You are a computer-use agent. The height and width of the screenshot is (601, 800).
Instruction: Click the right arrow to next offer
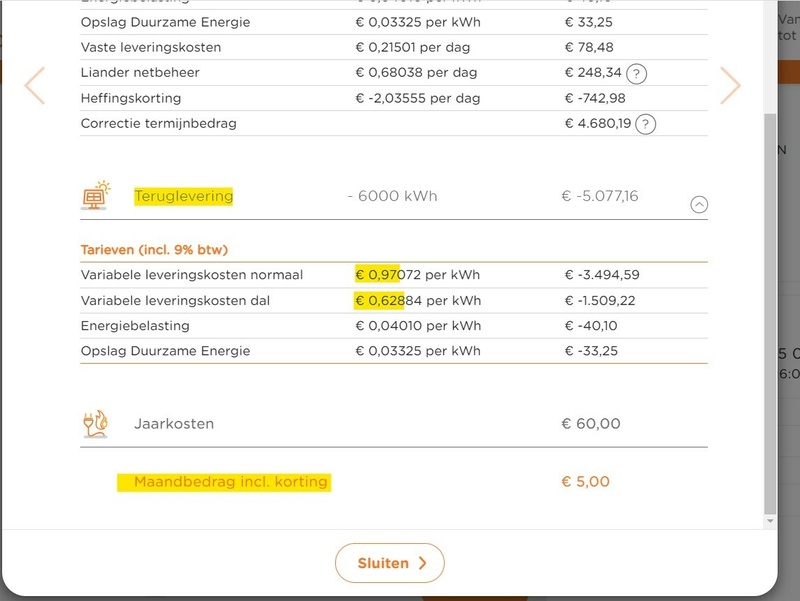pos(730,86)
